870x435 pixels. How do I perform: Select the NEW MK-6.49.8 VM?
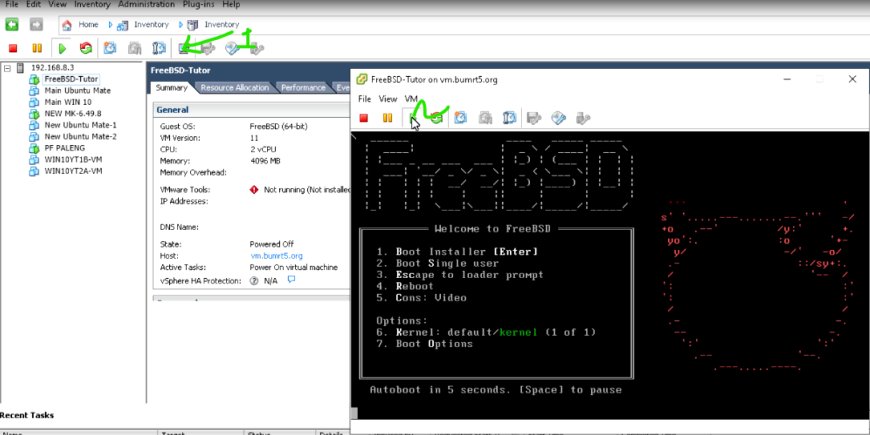point(73,114)
